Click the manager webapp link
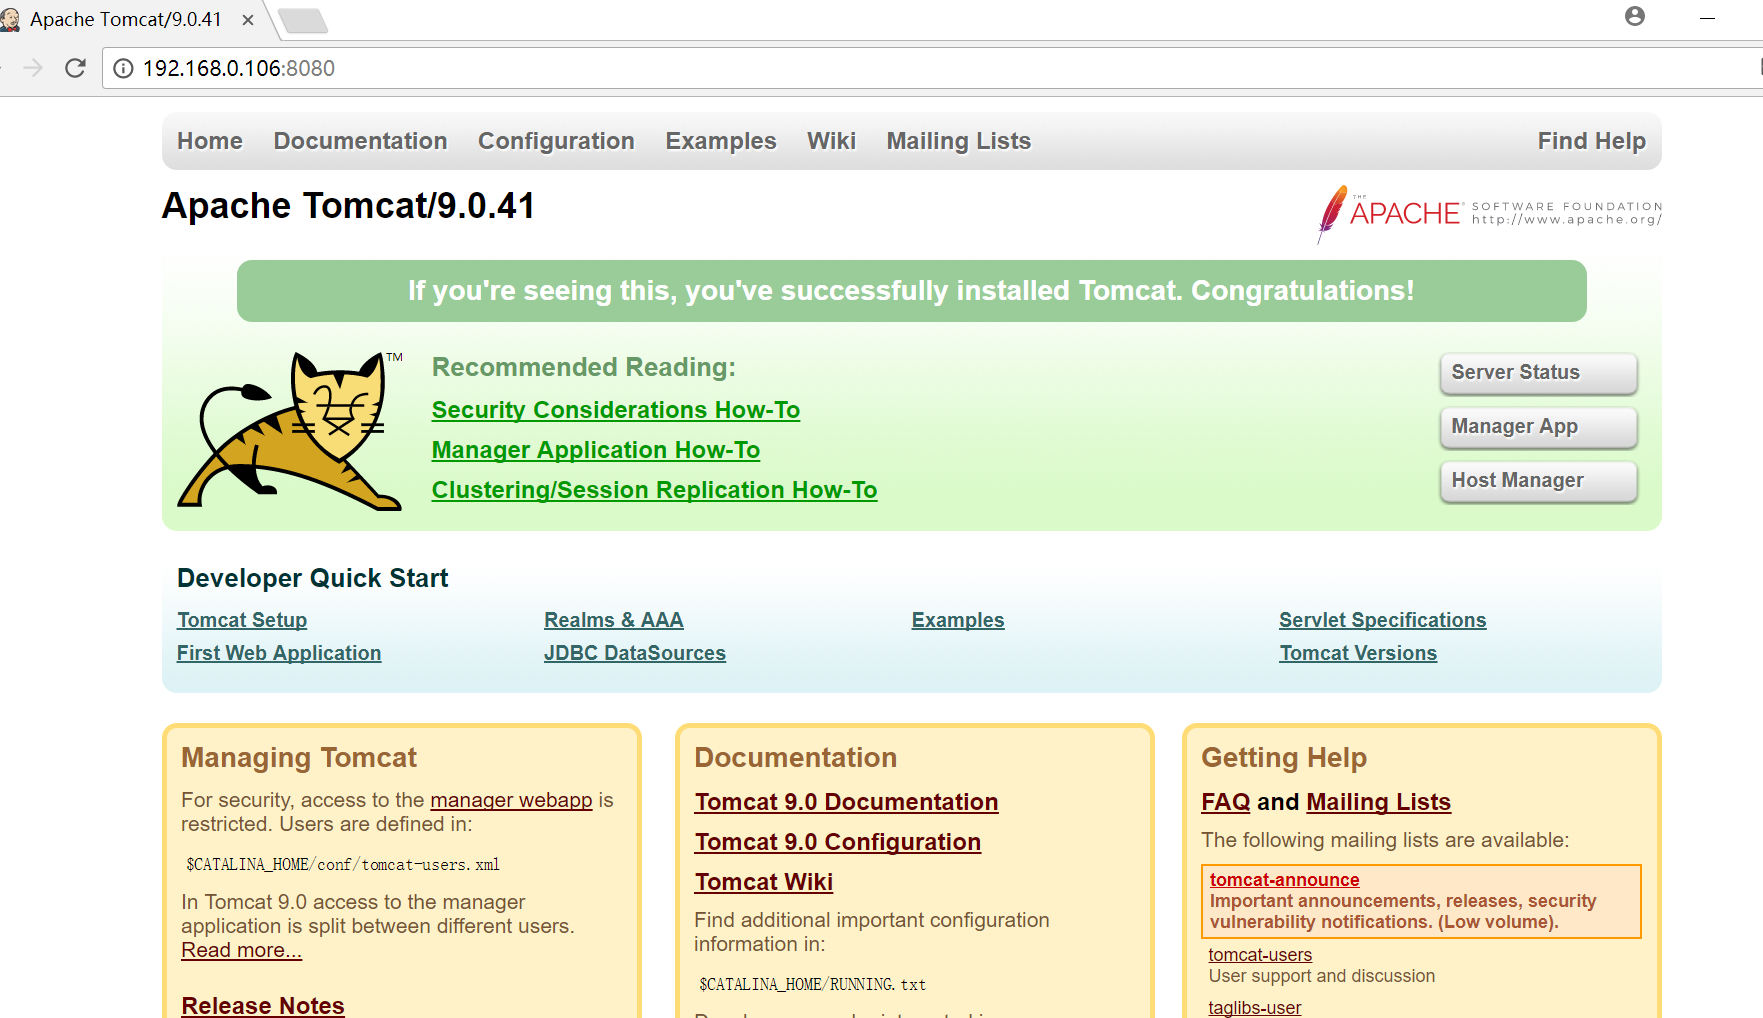The height and width of the screenshot is (1018, 1763). (511, 800)
